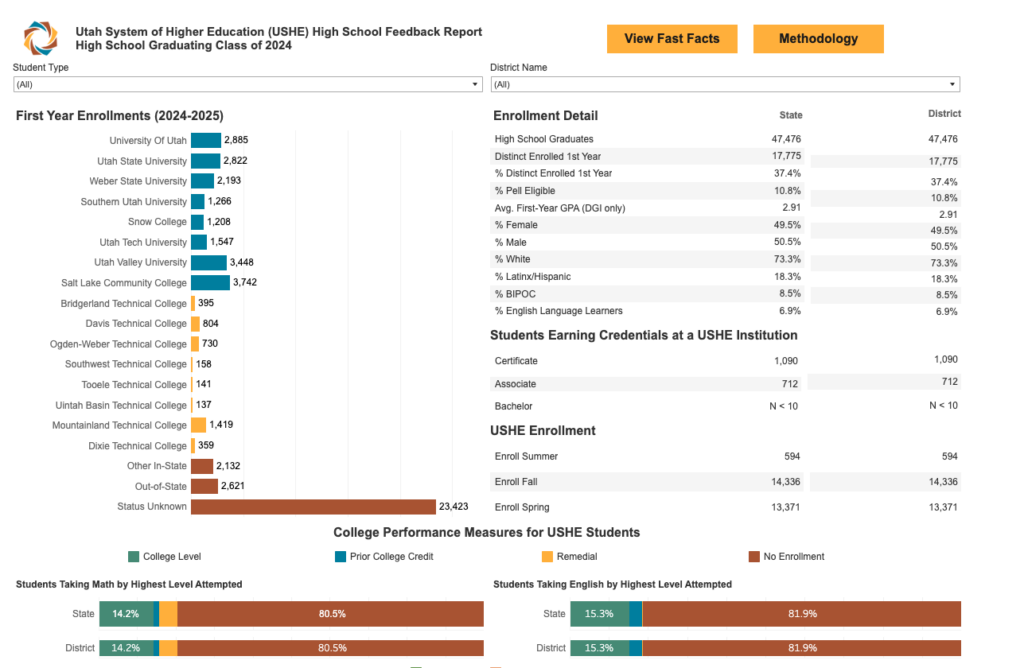Select the Utah Valley University bar

pyautogui.click(x=209, y=262)
